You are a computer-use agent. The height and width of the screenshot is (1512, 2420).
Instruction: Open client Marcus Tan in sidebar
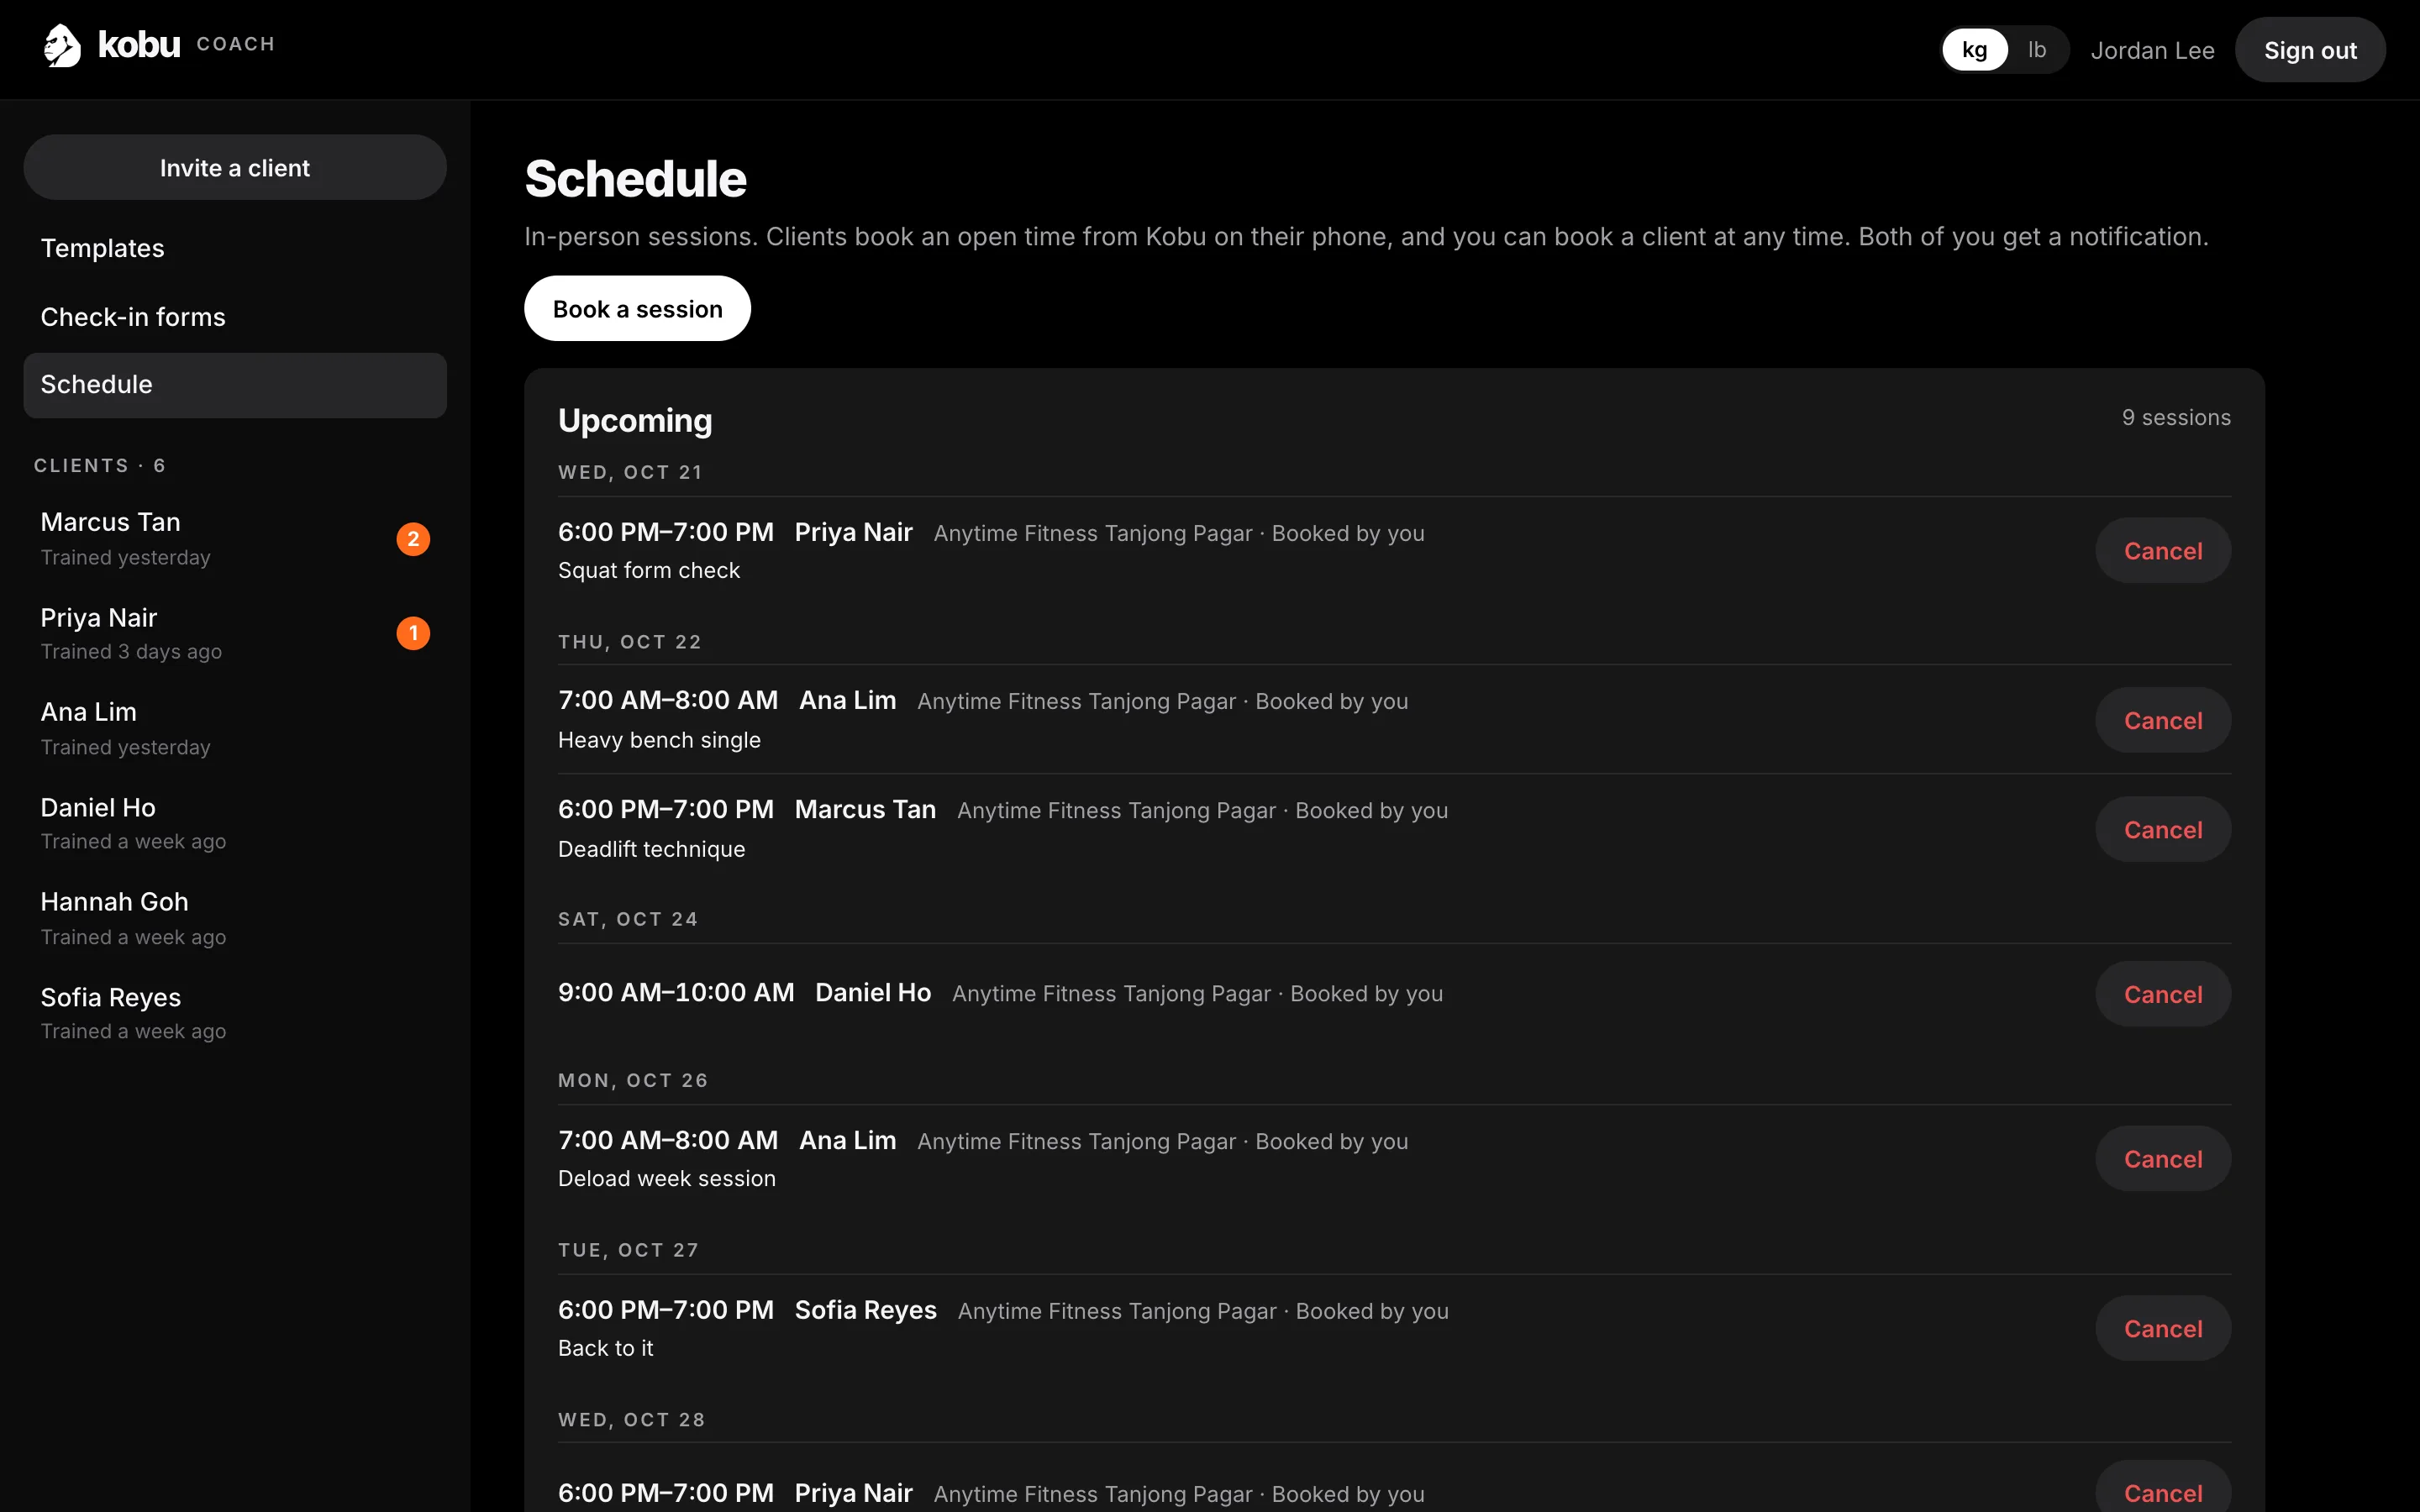(235, 538)
